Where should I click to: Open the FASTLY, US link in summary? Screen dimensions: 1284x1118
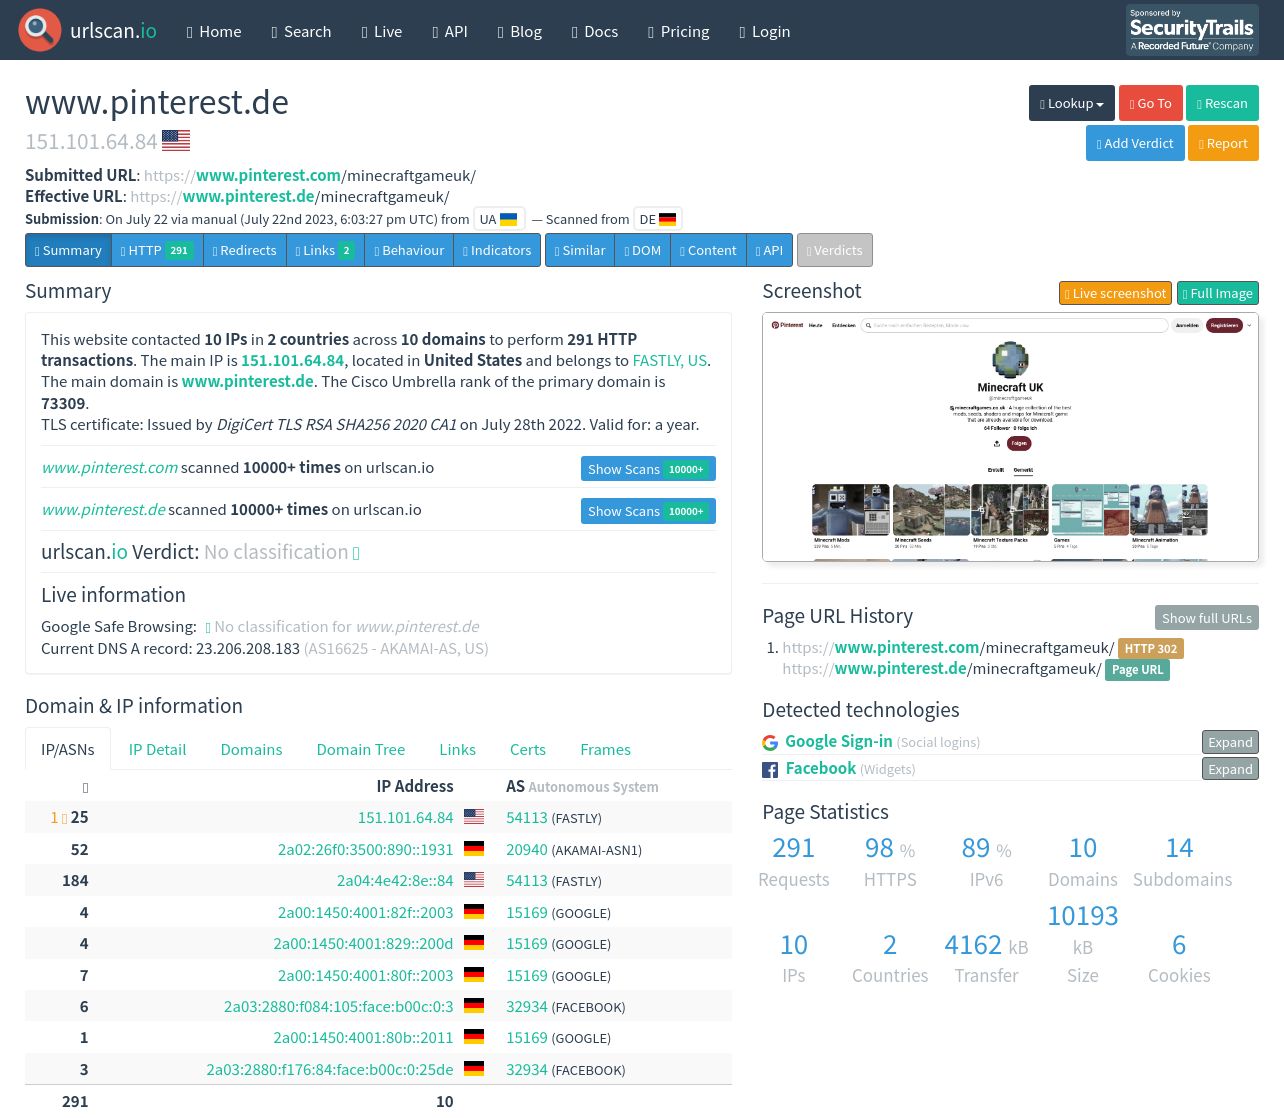670,360
